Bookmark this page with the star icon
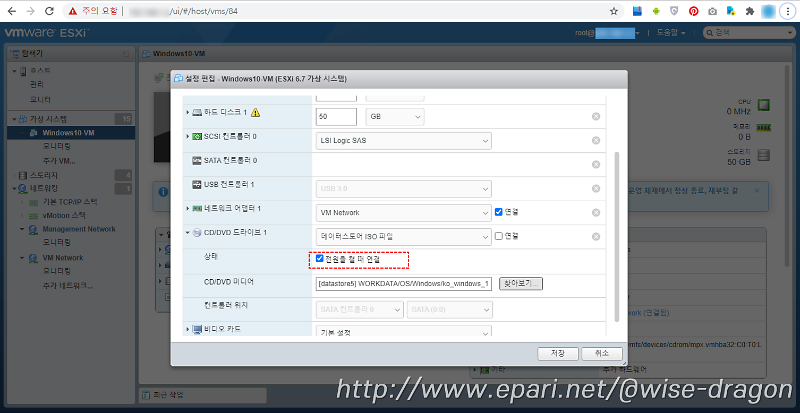The width and height of the screenshot is (800, 413). point(614,11)
